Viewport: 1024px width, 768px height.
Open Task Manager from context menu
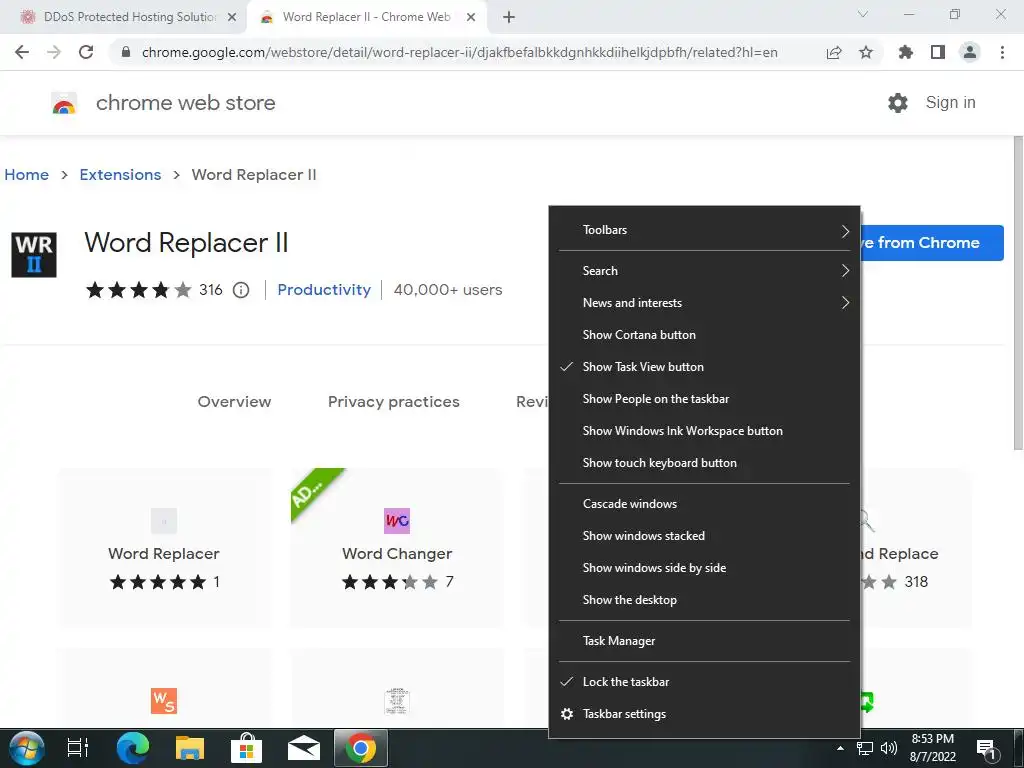click(x=704, y=641)
